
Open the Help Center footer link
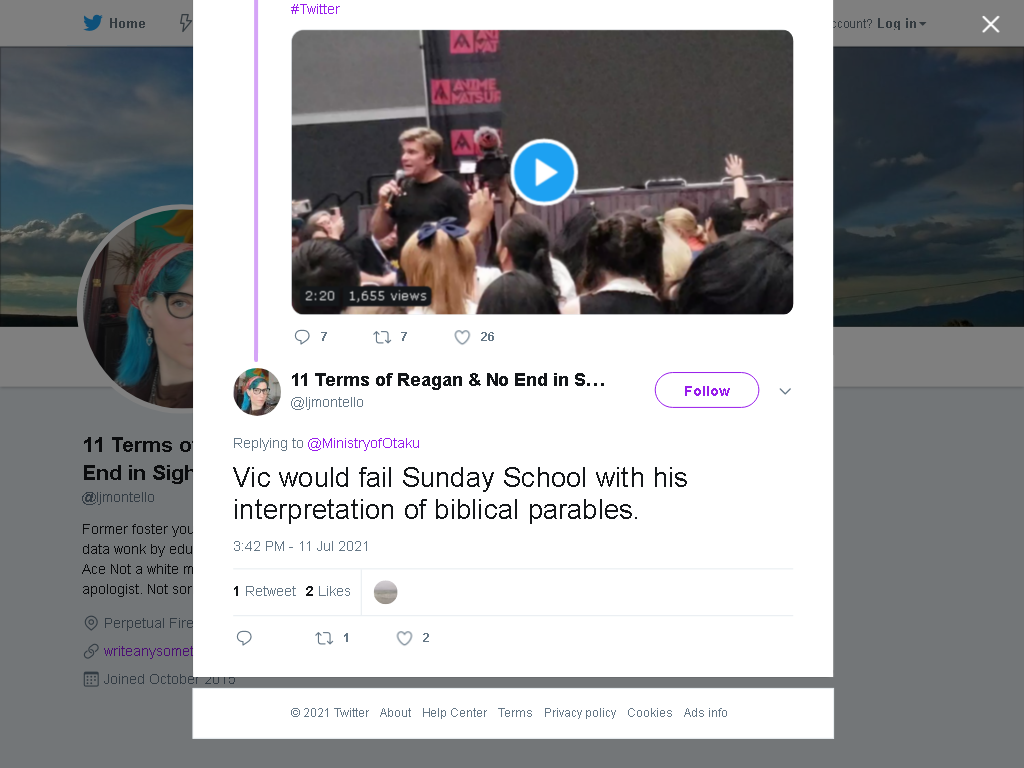click(455, 712)
